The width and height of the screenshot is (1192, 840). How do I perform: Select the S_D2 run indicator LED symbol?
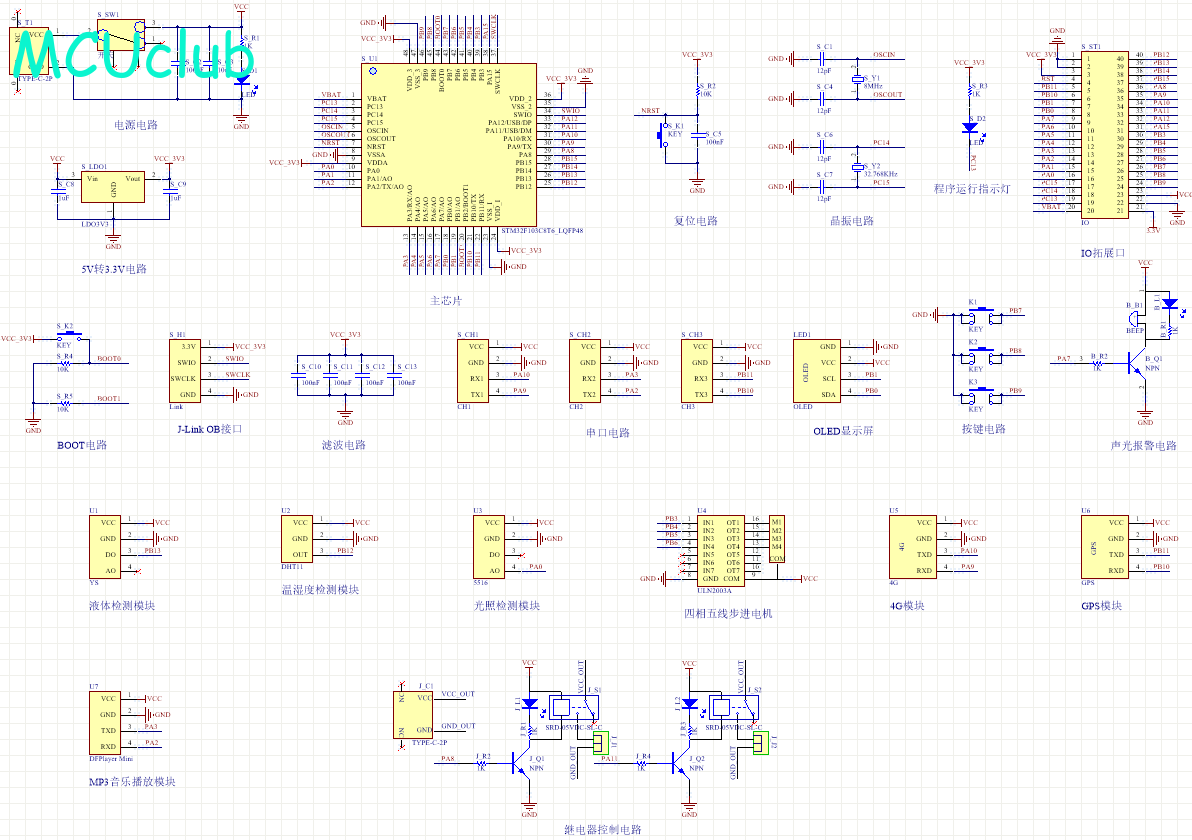971,128
